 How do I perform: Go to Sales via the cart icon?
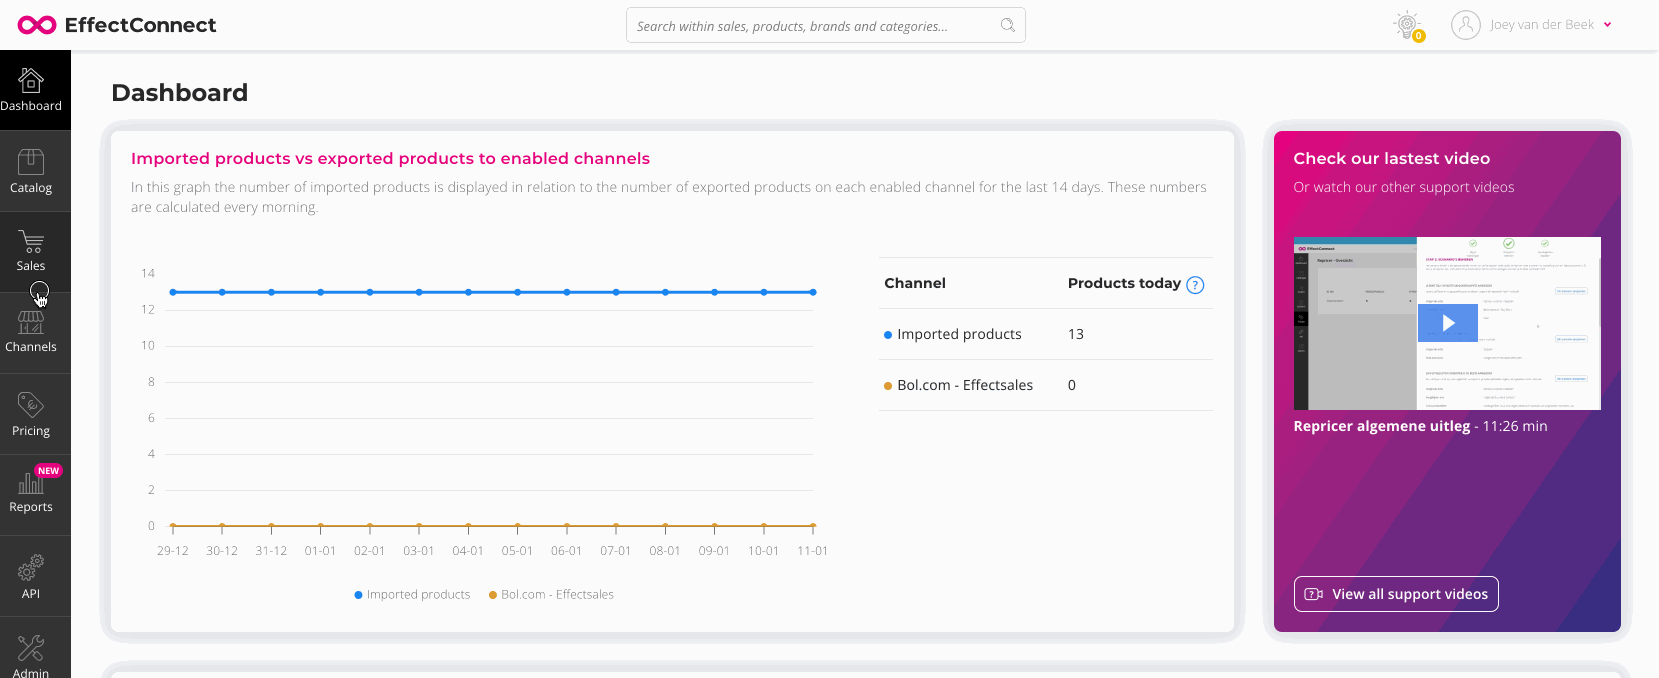click(31, 242)
